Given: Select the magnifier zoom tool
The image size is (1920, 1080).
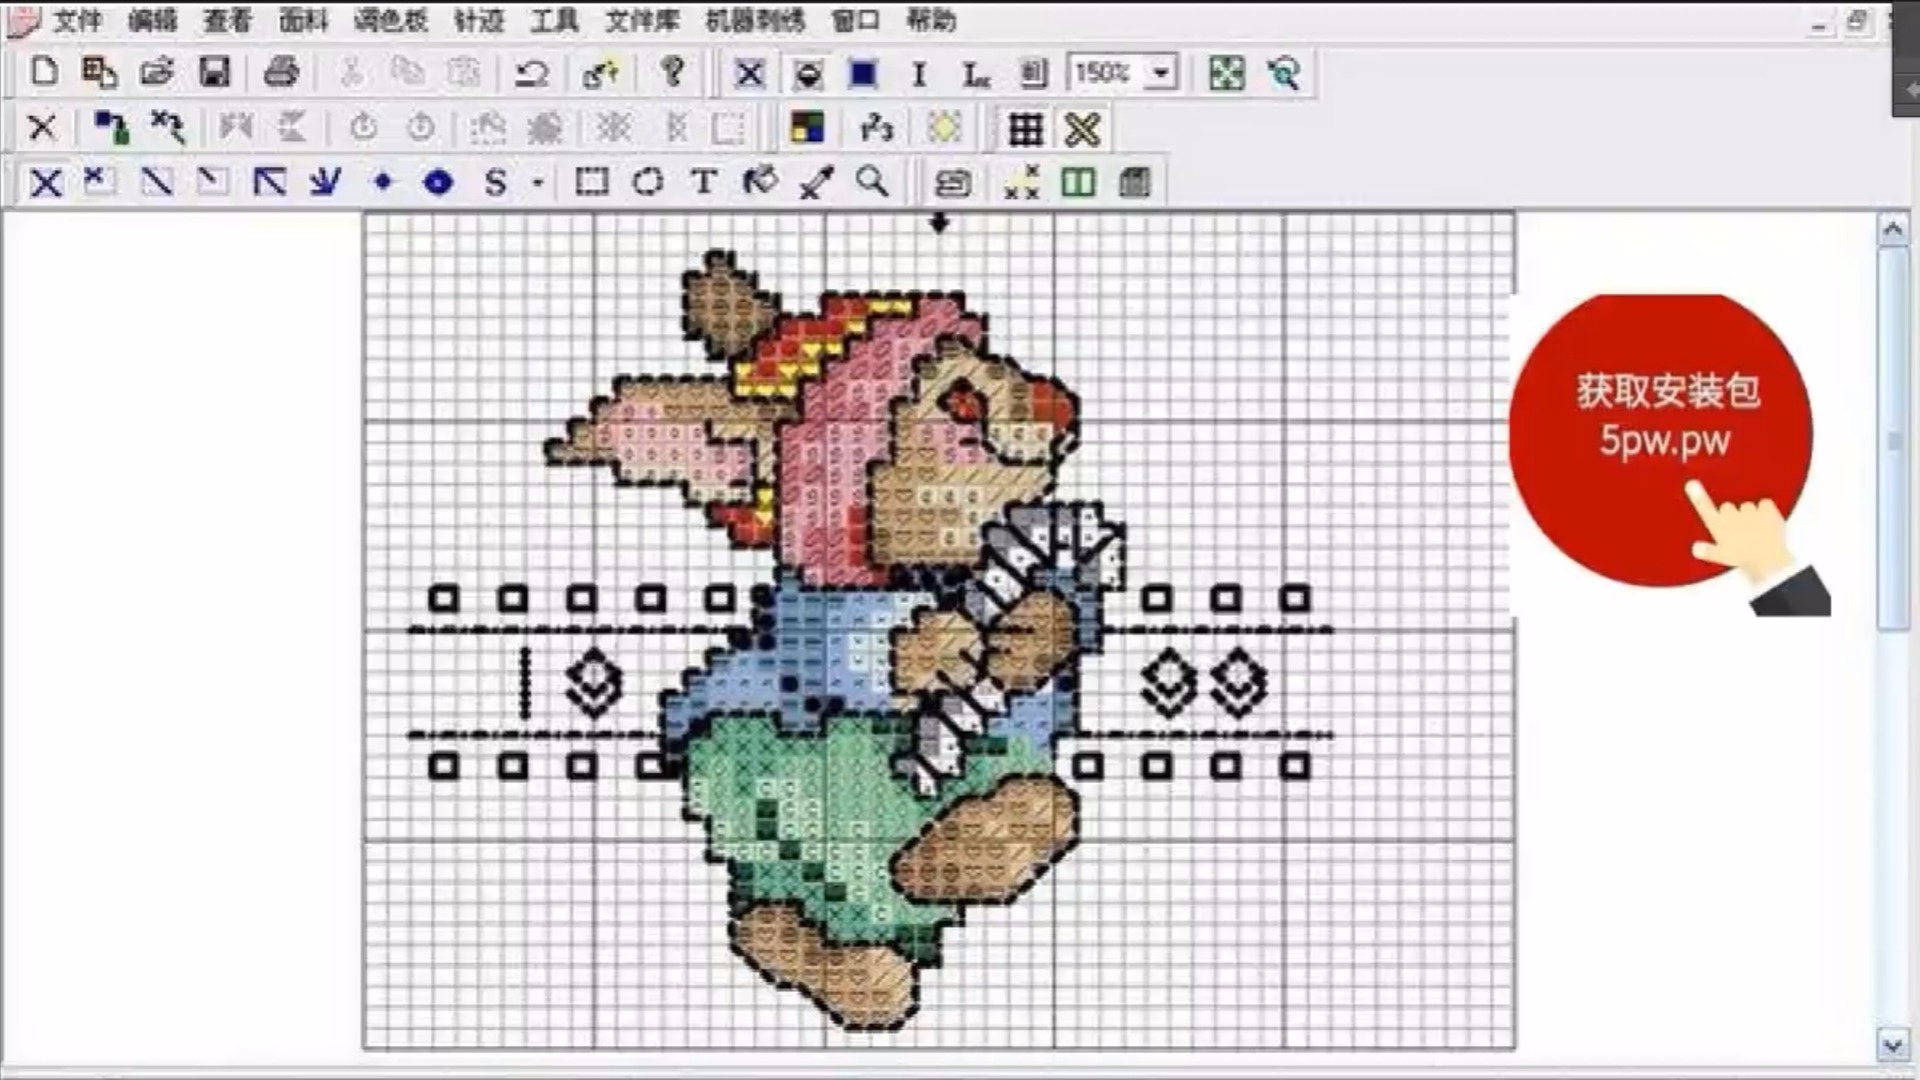Looking at the screenshot, I should [872, 182].
